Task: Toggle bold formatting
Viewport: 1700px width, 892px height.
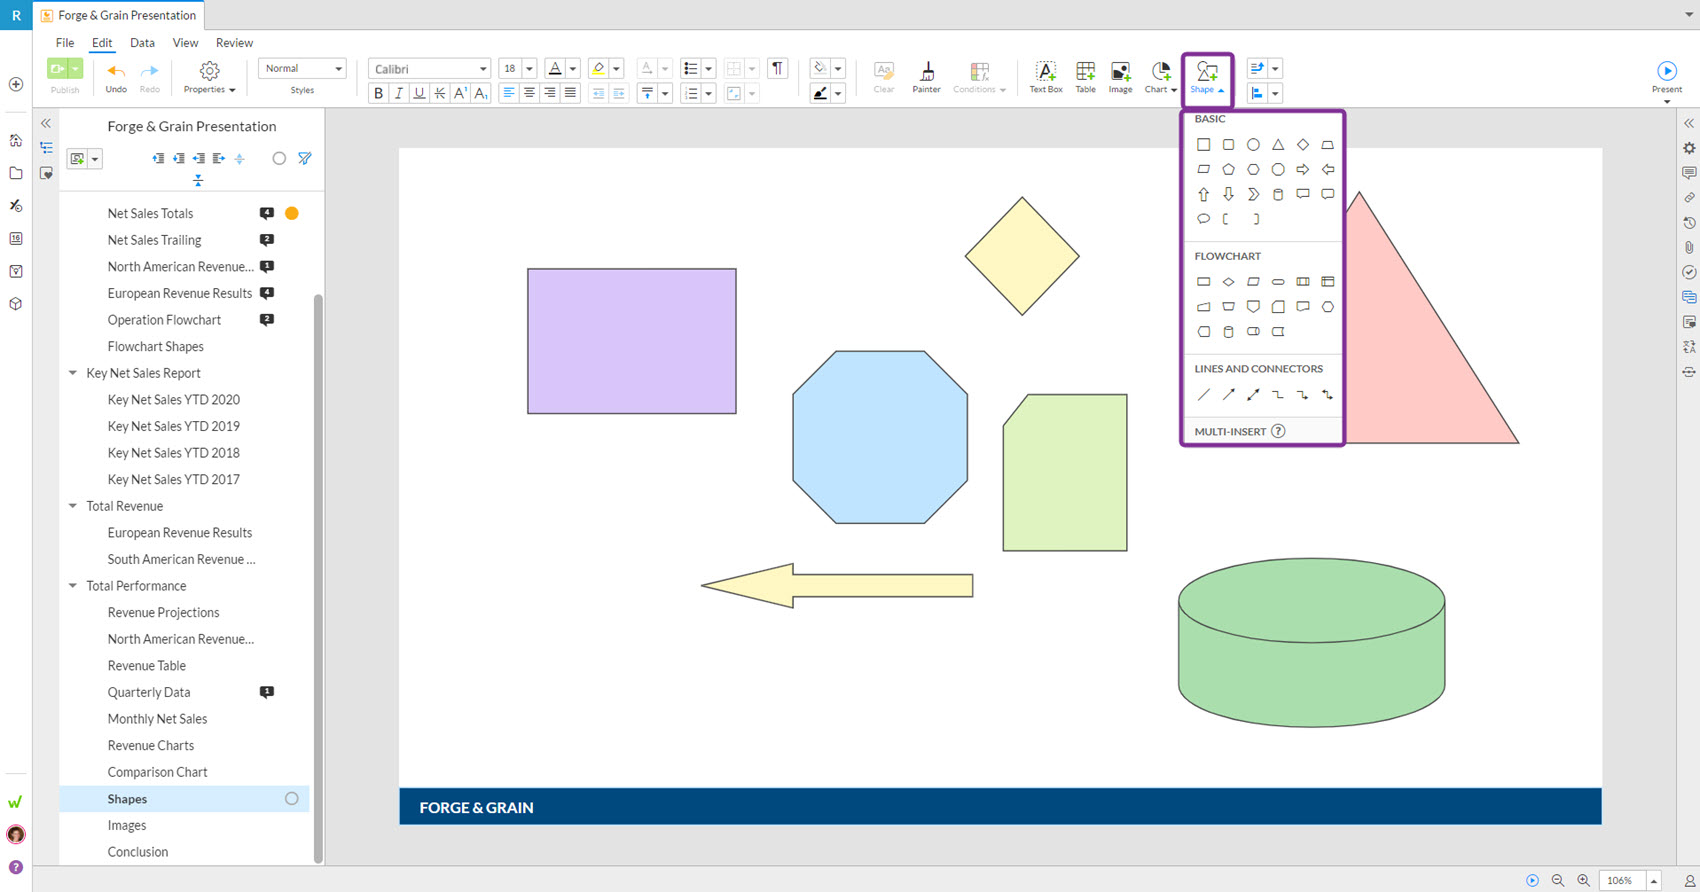Action: [378, 93]
